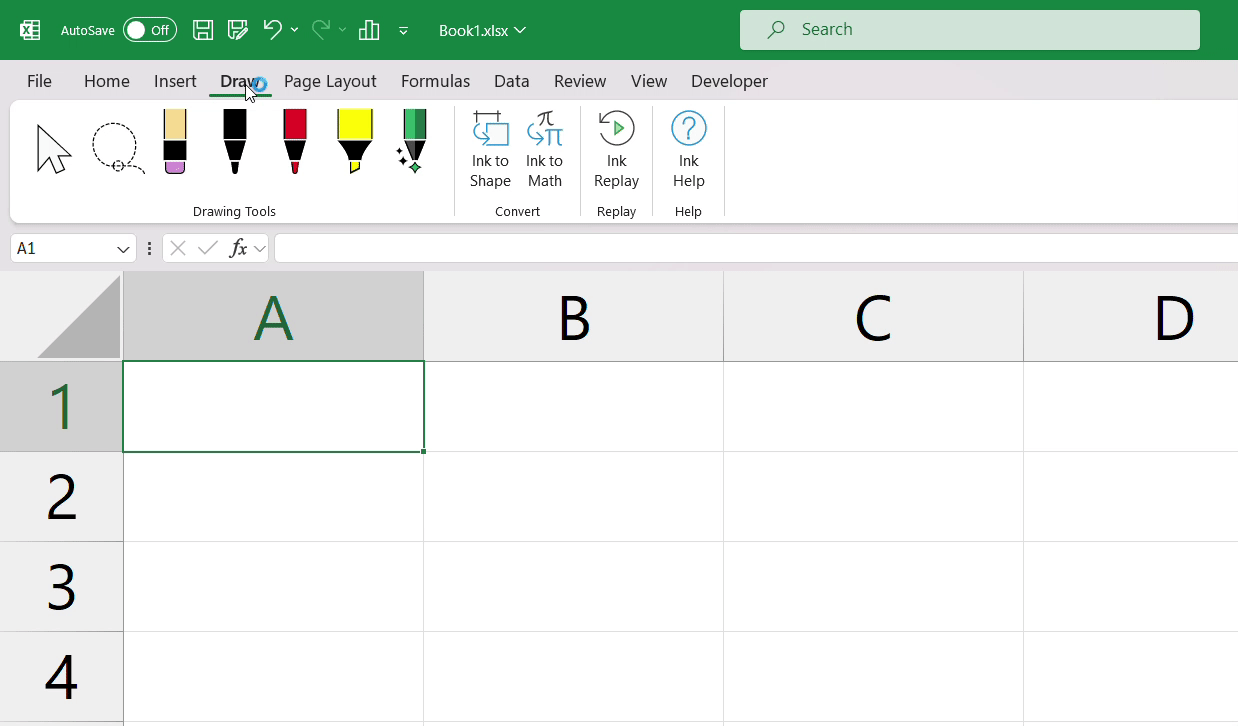The image size is (1238, 726).
Task: Click the chart icon in quick access toolbar
Action: [369, 30]
